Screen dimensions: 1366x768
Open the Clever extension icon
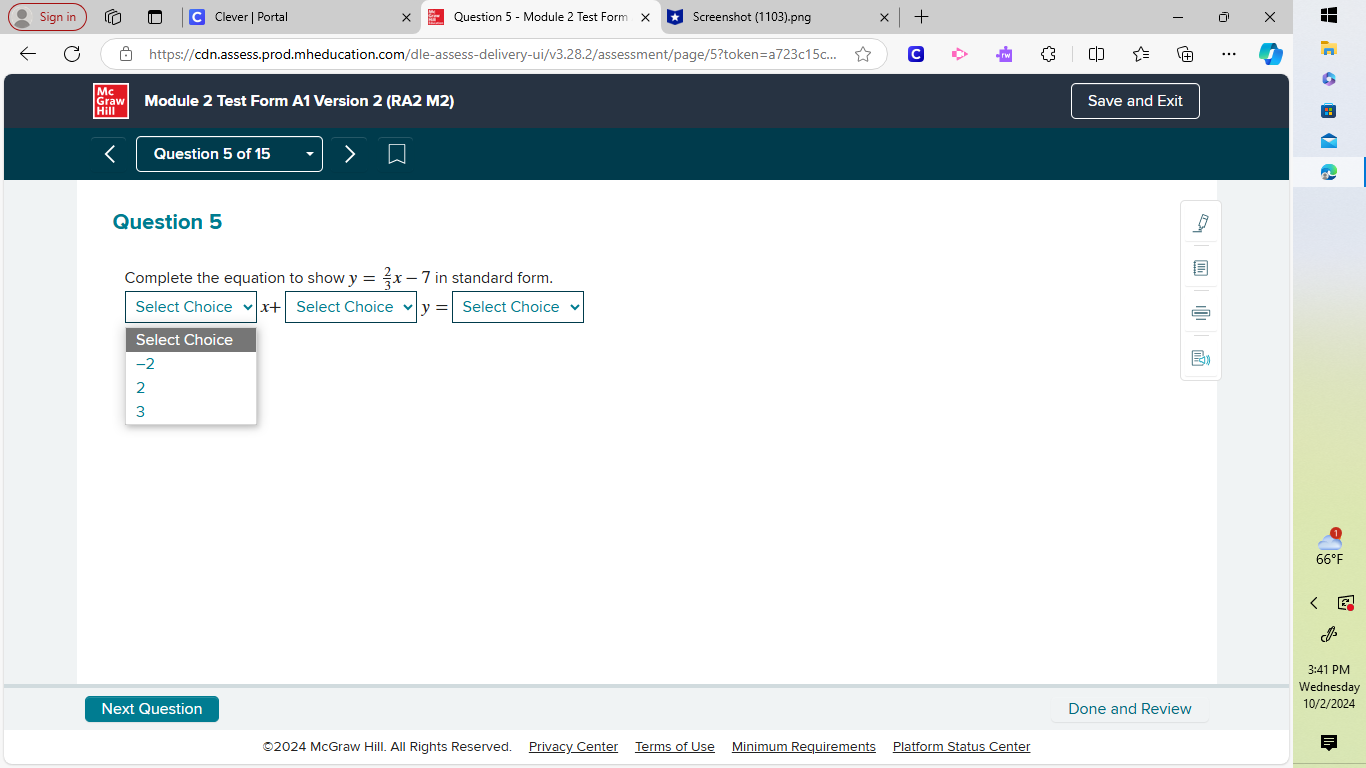916,54
